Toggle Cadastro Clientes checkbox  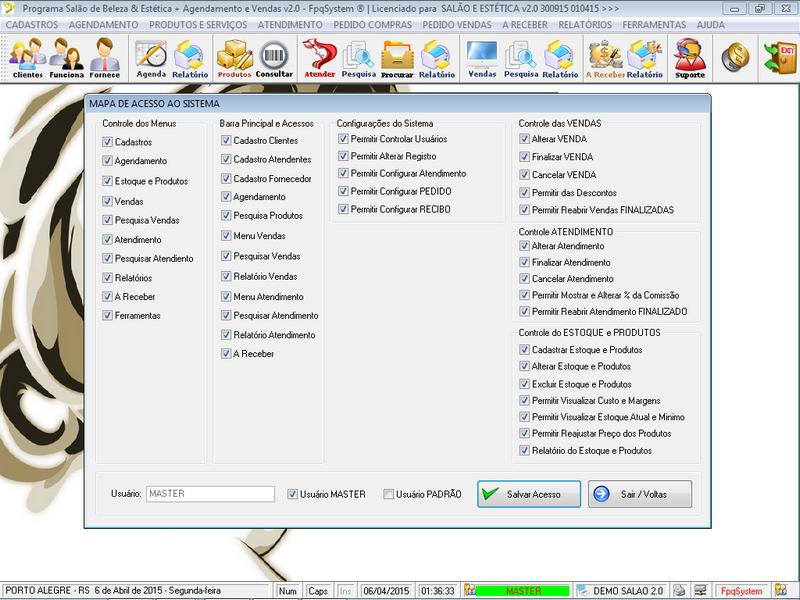(226, 140)
